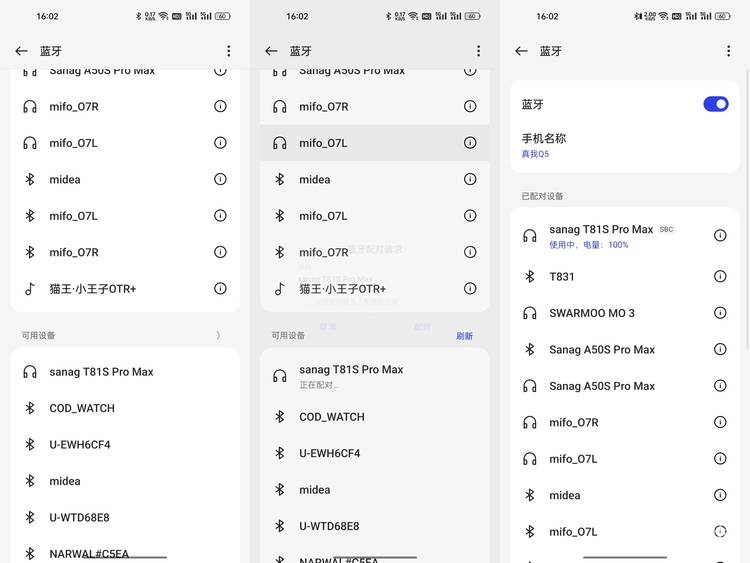This screenshot has width=750, height=563.
Task: Middle screen: info for 猫王·小王子OTR+
Action: click(x=470, y=288)
